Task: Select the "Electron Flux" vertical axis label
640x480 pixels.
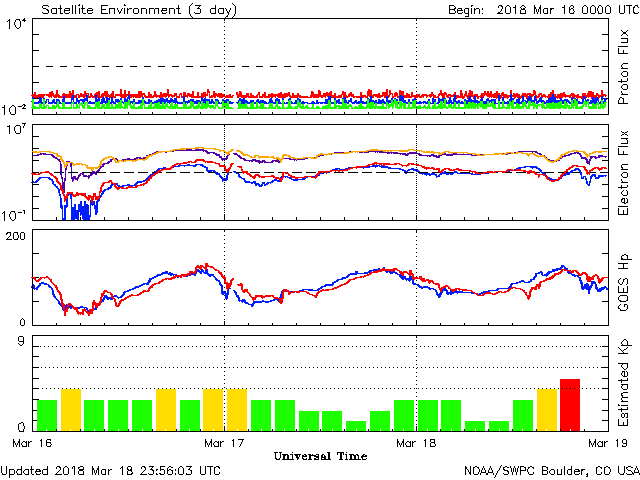Action: [x=623, y=173]
